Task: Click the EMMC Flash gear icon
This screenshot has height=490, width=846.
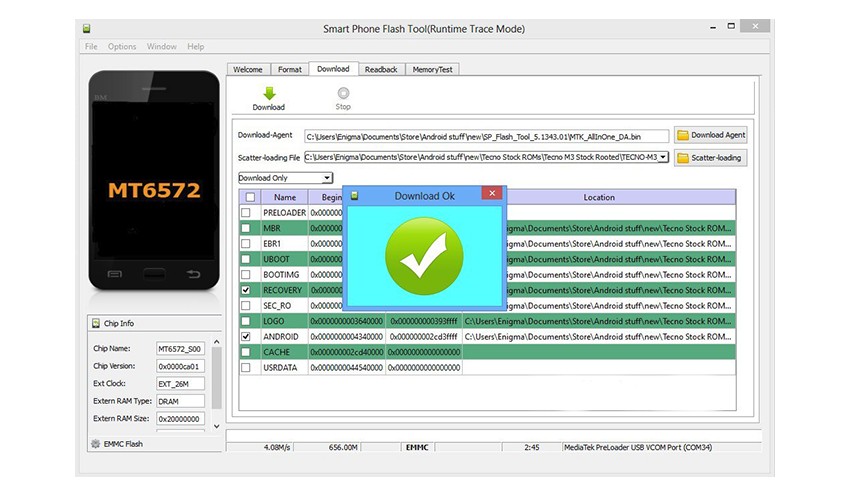Action: point(95,444)
